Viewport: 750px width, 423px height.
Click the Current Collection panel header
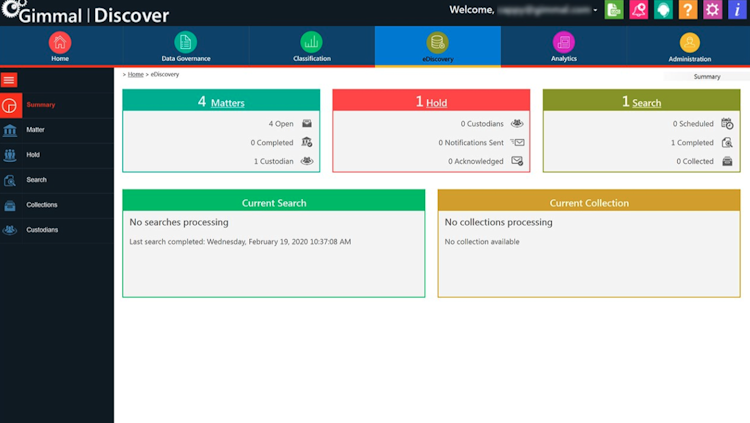click(589, 202)
